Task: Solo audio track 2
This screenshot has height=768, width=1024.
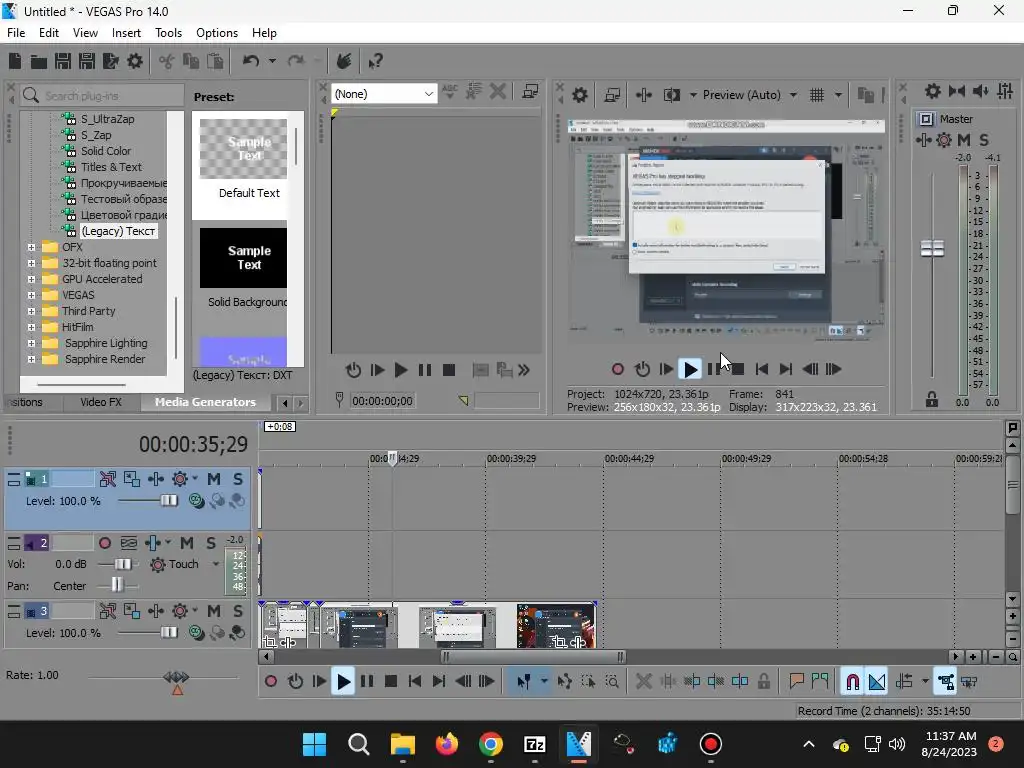Action: click(211, 543)
